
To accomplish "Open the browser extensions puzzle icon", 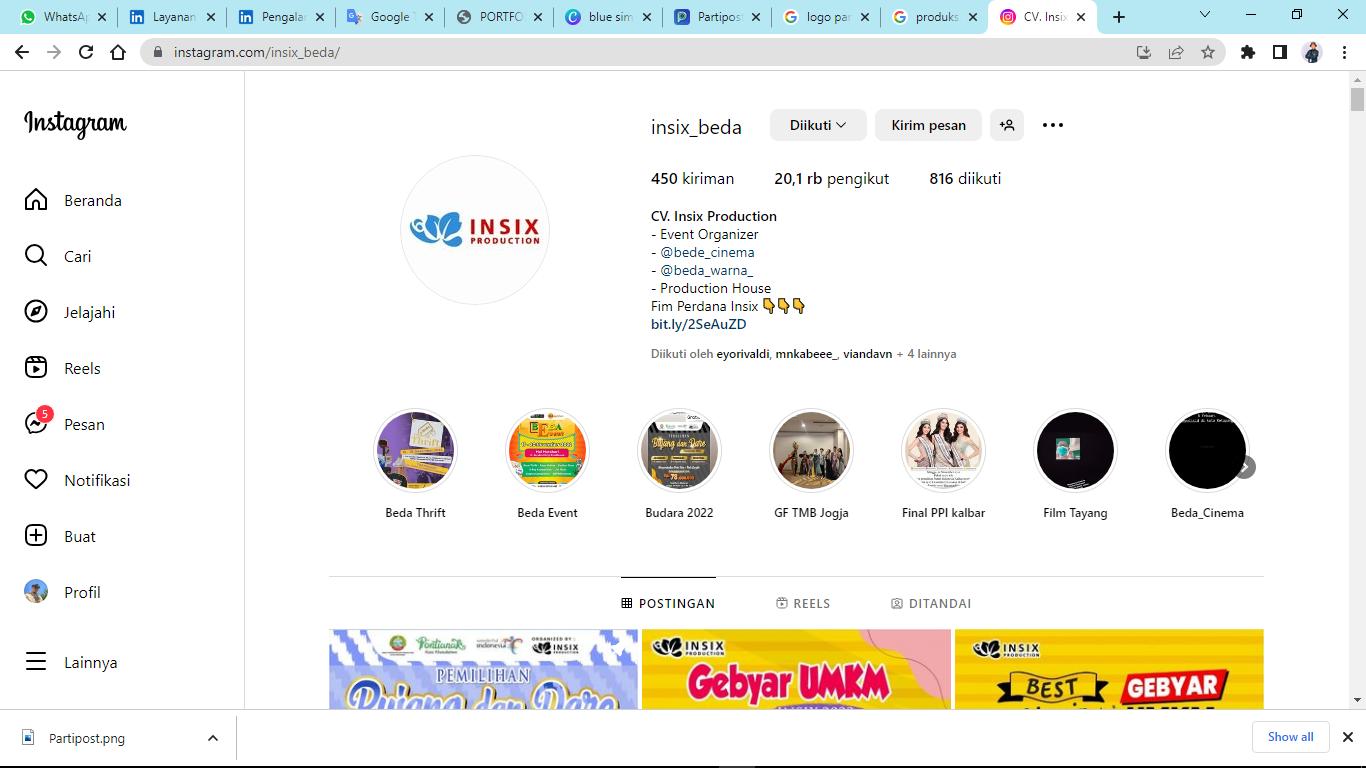I will 1248,52.
